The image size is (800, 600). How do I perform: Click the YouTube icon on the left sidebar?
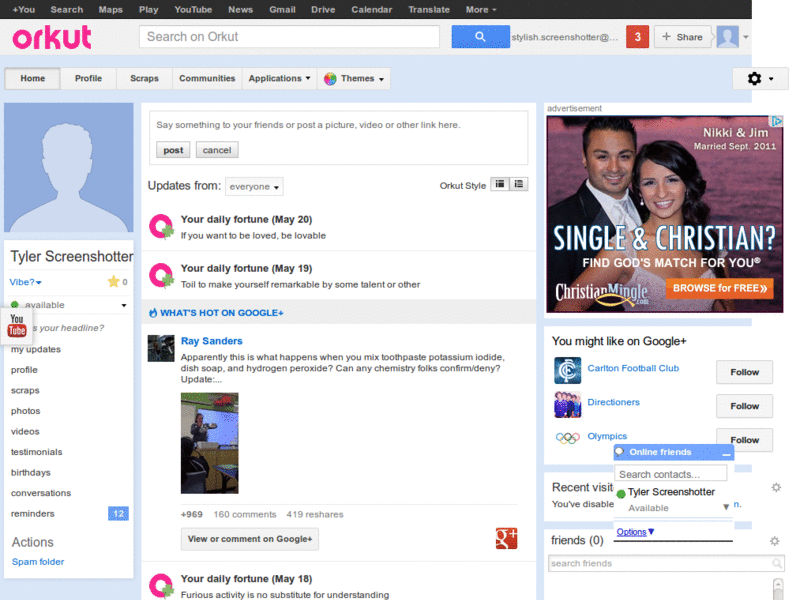17,325
